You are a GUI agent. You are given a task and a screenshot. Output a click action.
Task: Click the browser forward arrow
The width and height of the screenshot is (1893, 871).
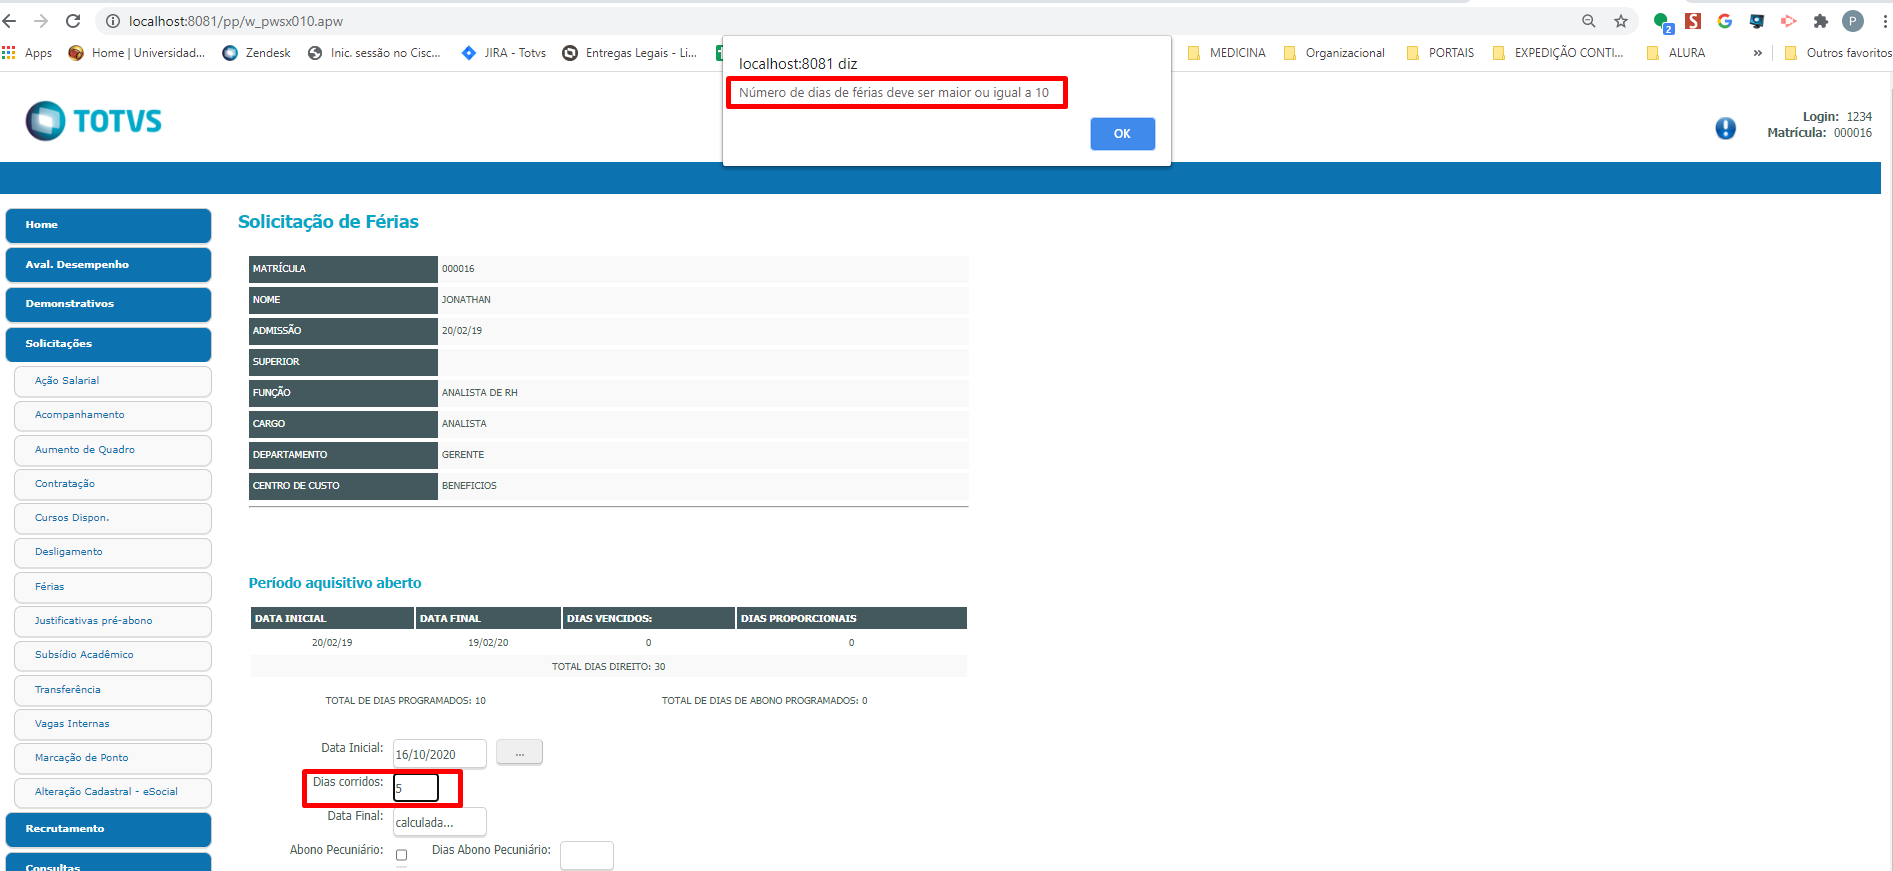click(41, 20)
